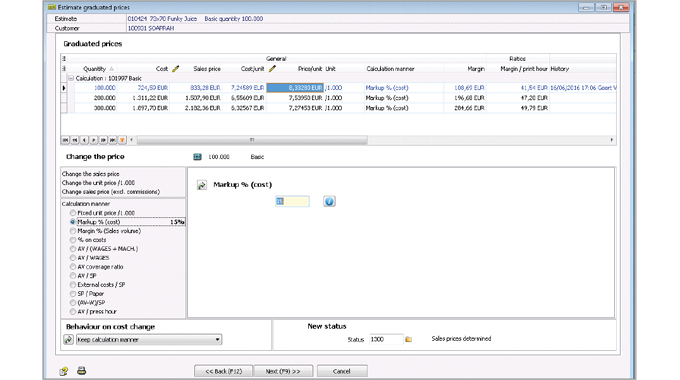Select the Fixed unit price /1.000 radio
680x380 pixels.
[x=73, y=213]
